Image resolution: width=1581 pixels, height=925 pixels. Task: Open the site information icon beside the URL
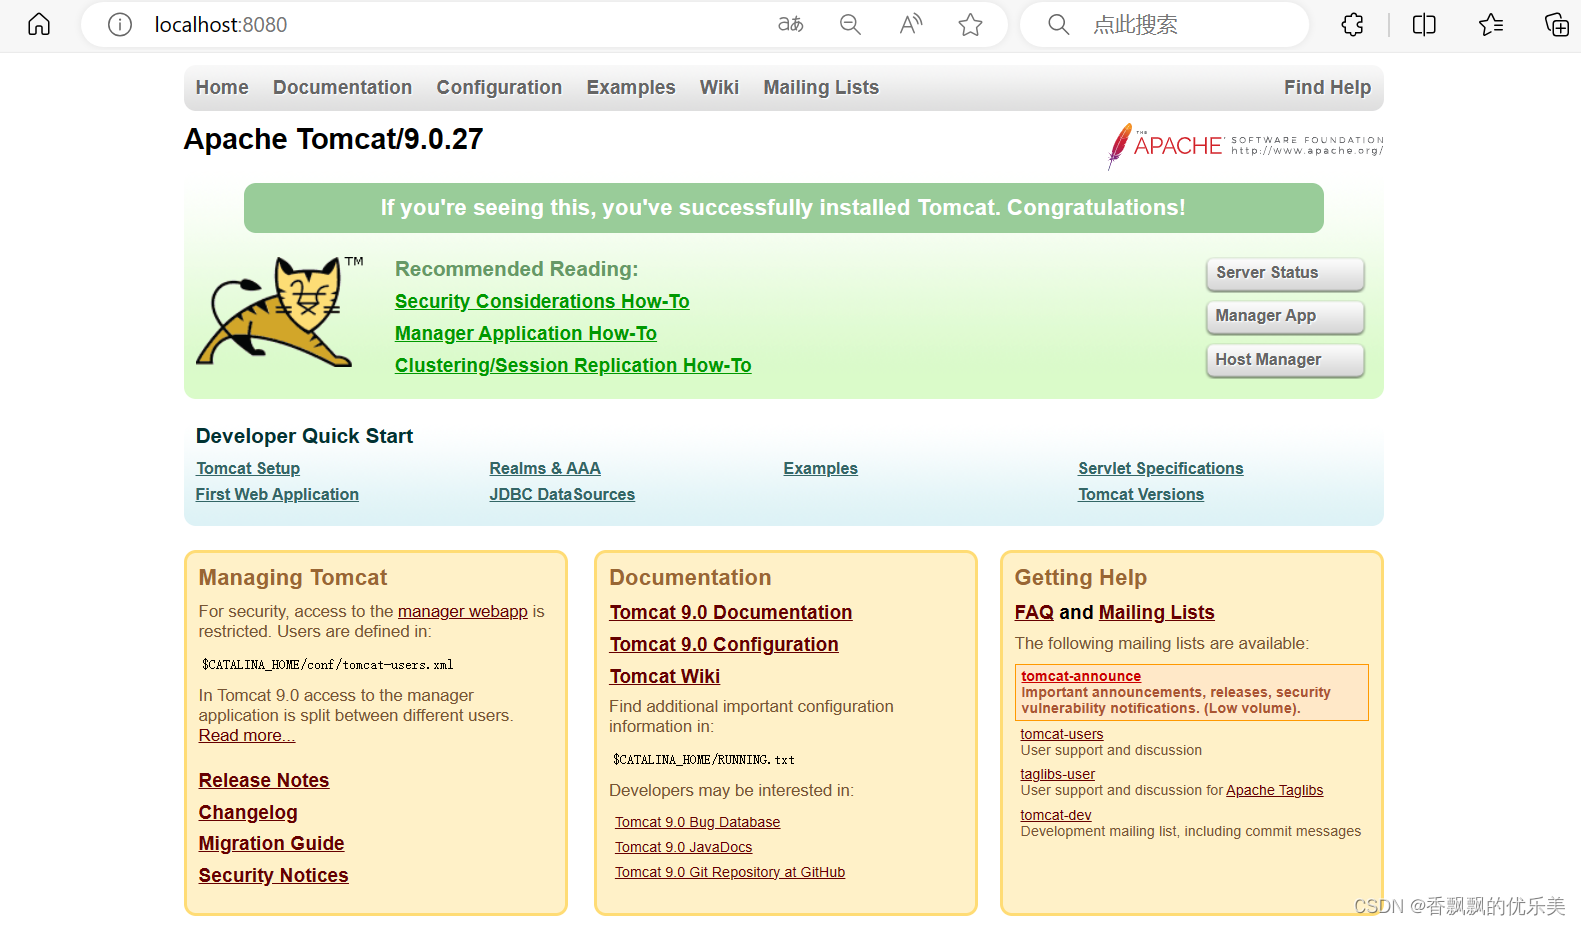pos(120,24)
